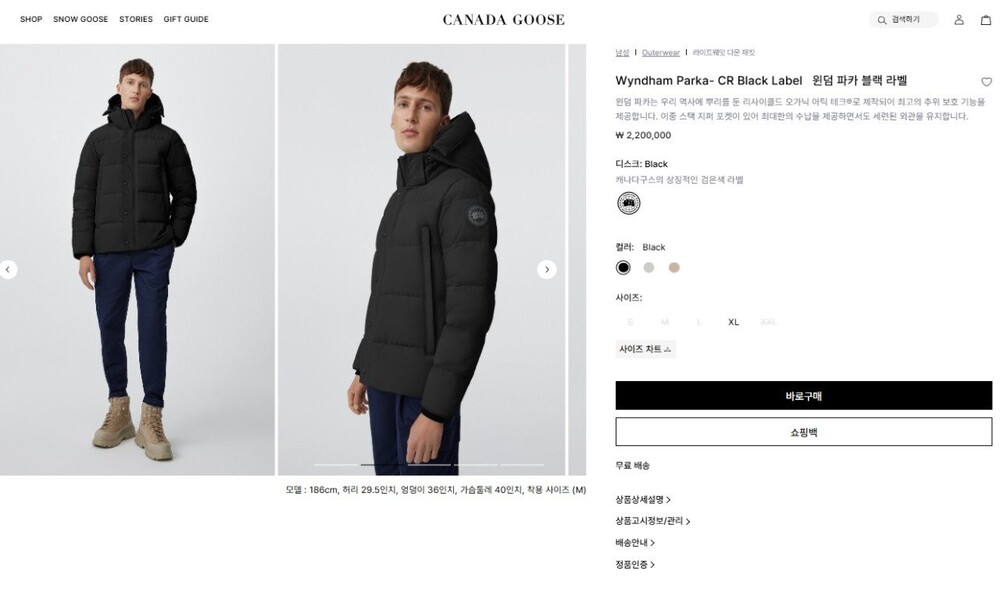The width and height of the screenshot is (1000, 592).
Task: Open the SHOP menu
Action: point(31,19)
